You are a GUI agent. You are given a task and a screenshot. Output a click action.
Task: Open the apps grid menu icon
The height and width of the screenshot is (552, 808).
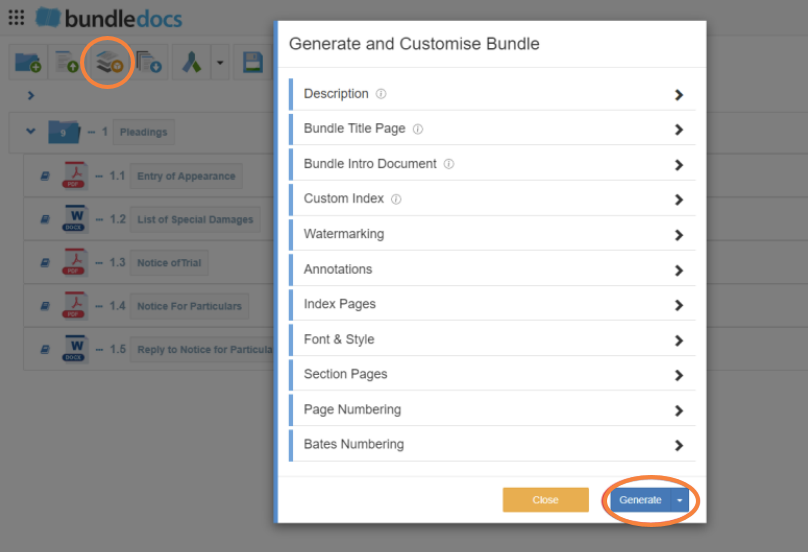click(16, 18)
